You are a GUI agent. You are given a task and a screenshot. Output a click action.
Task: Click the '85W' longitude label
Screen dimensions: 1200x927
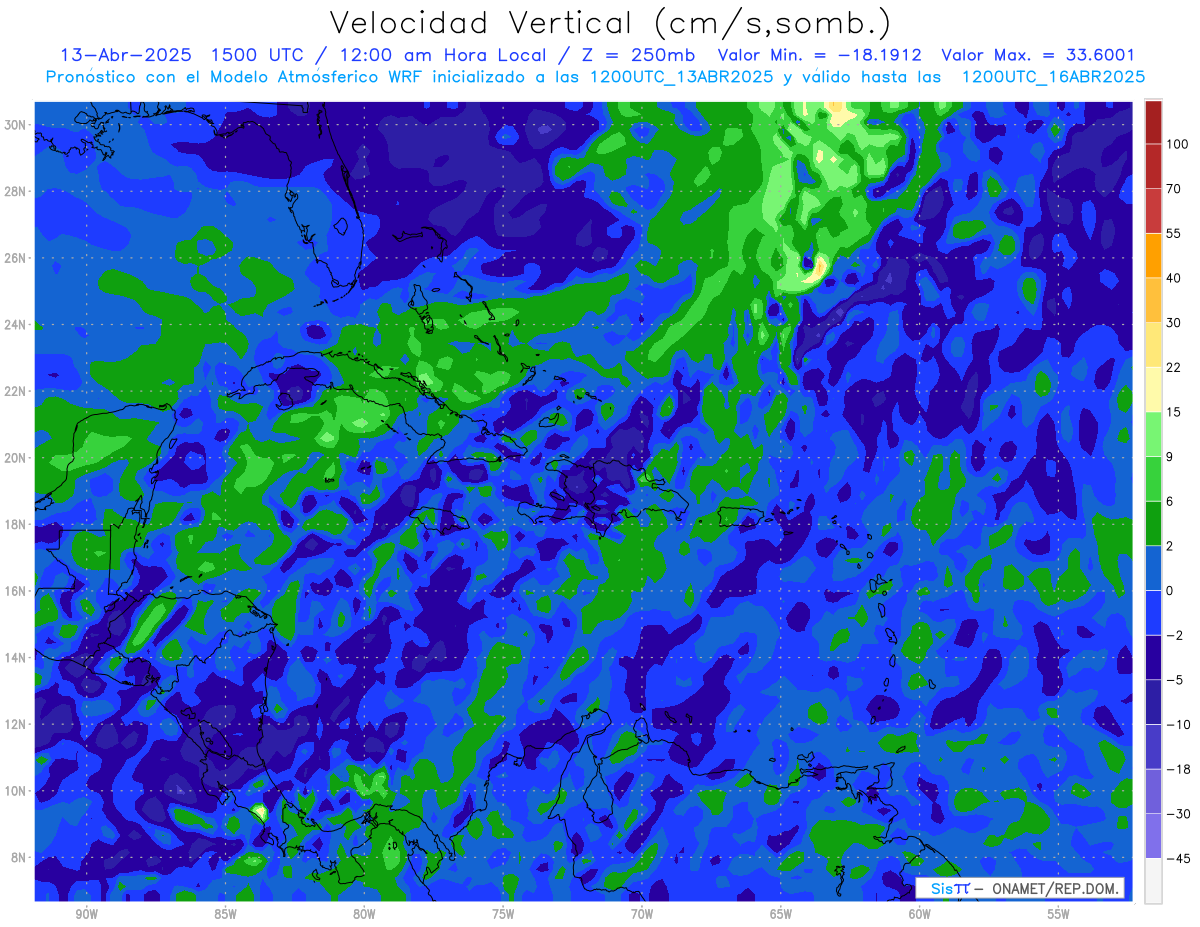(225, 915)
